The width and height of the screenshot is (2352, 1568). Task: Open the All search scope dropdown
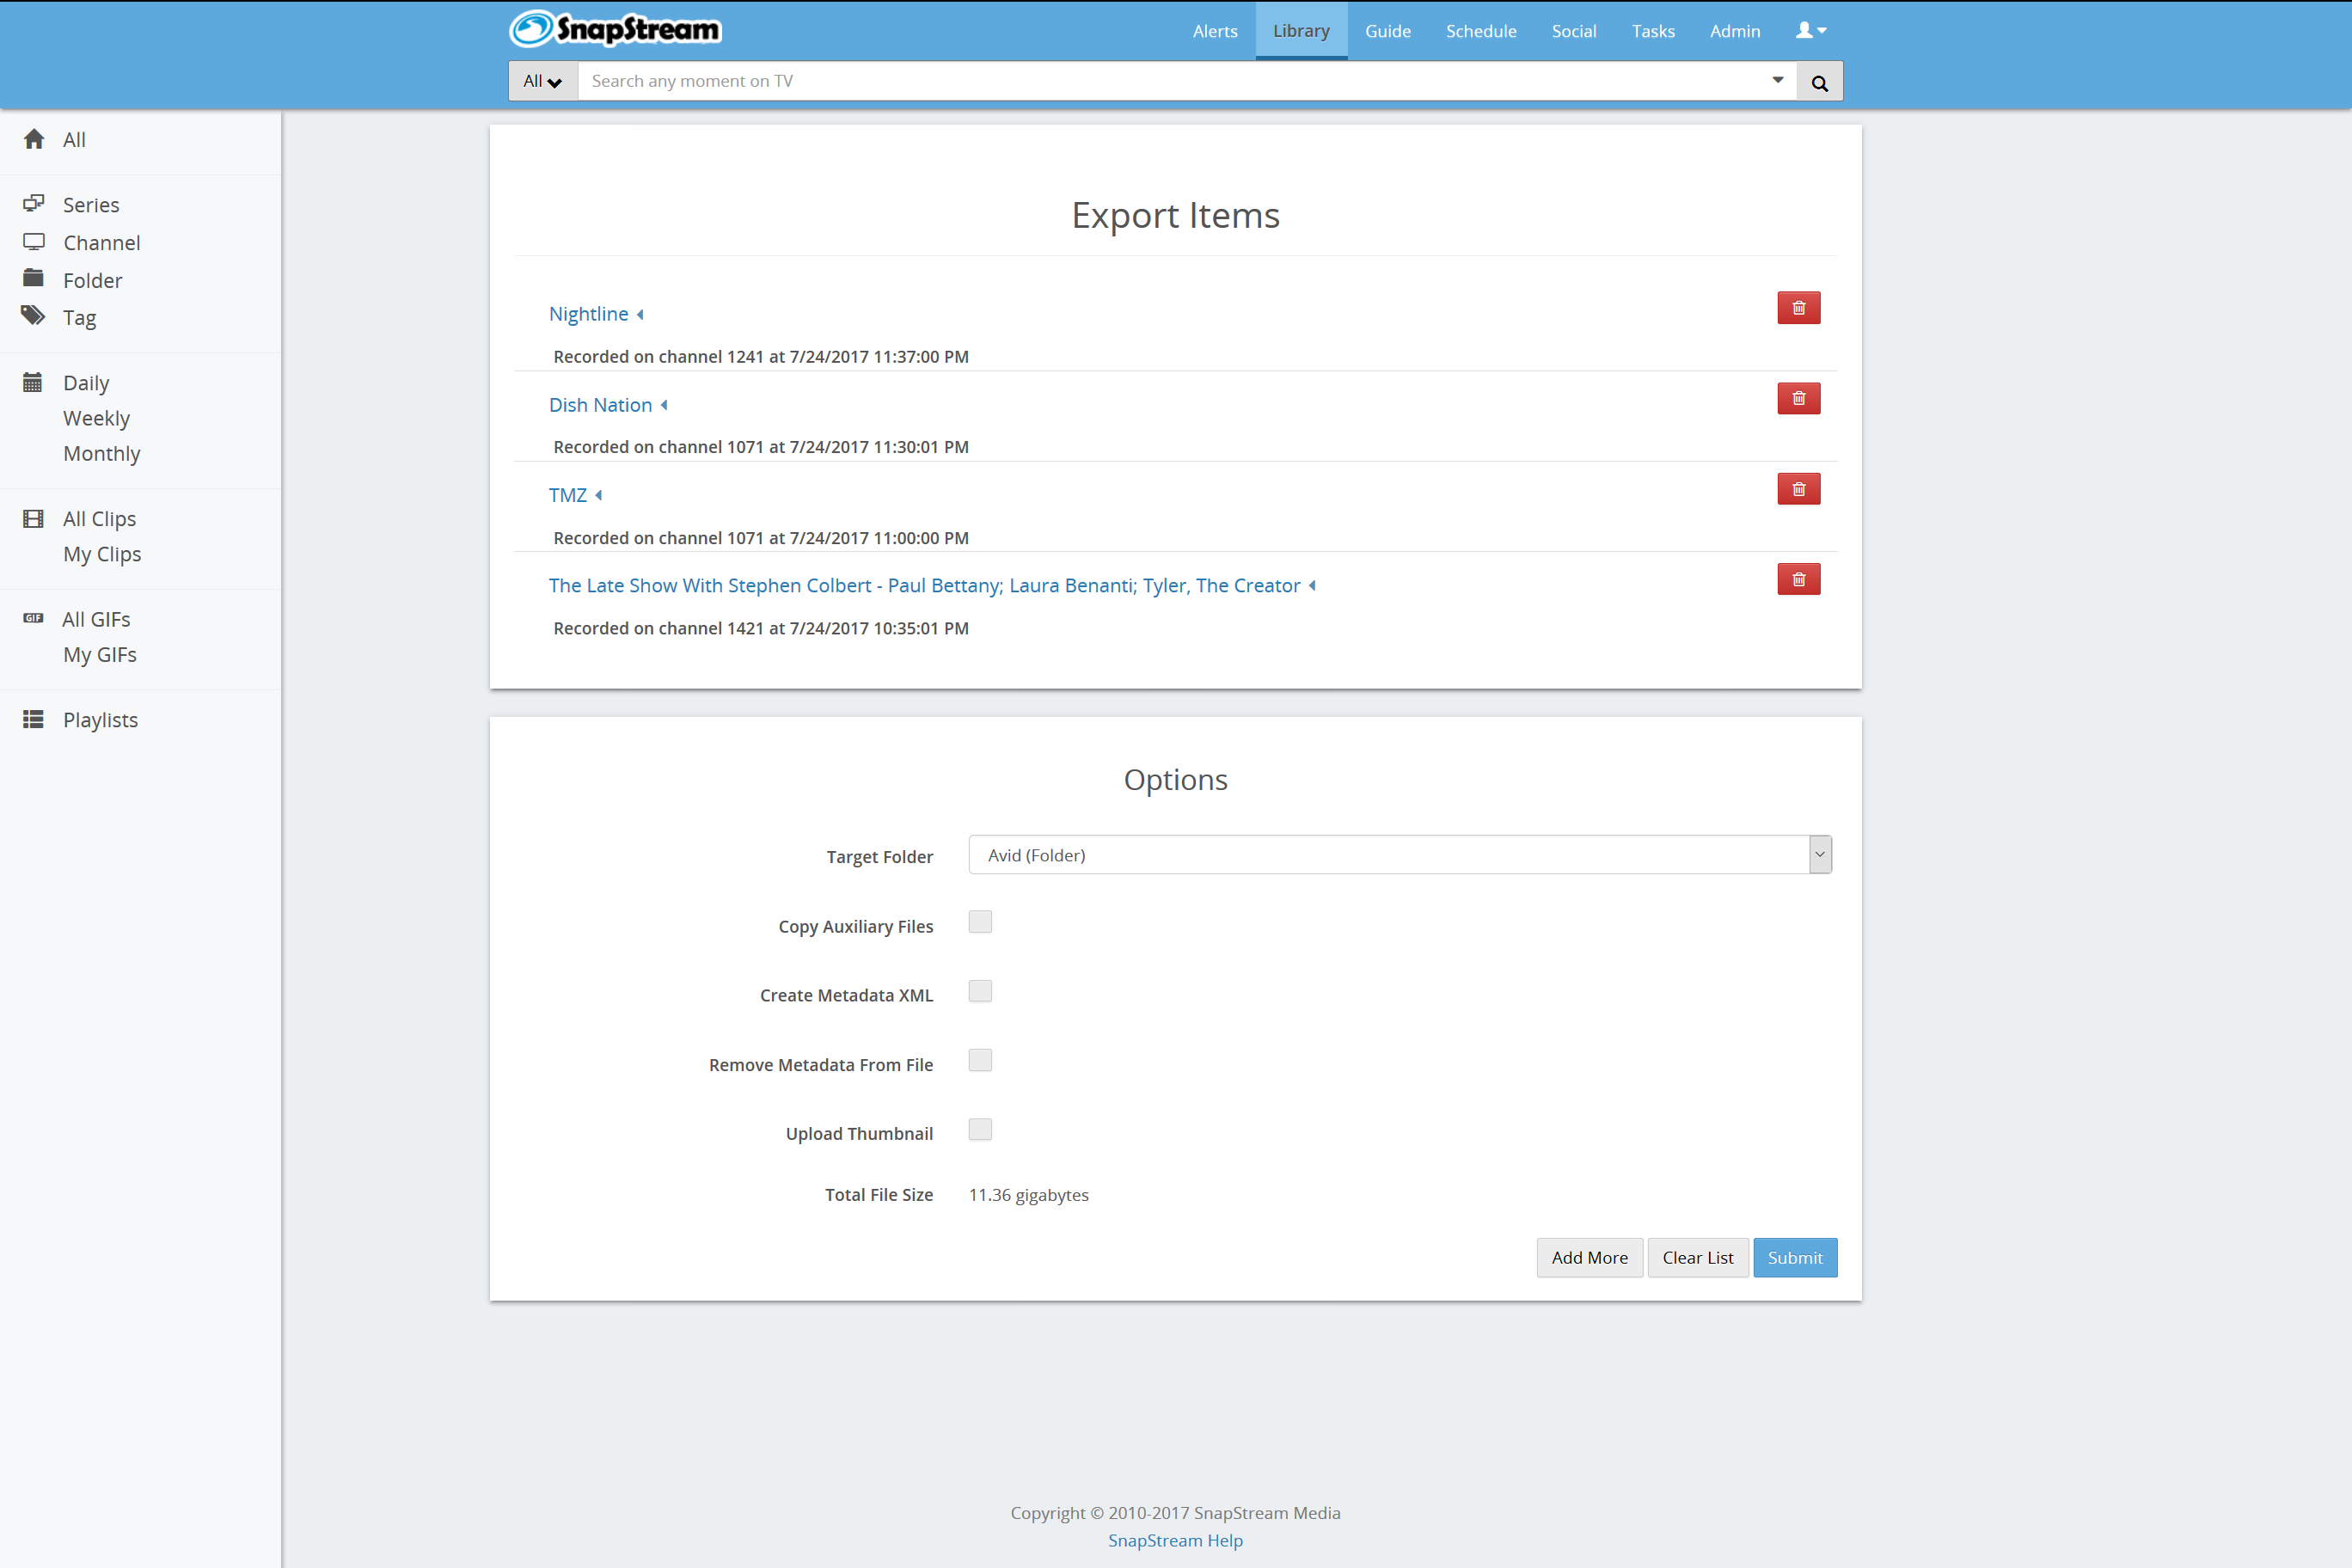click(x=543, y=81)
